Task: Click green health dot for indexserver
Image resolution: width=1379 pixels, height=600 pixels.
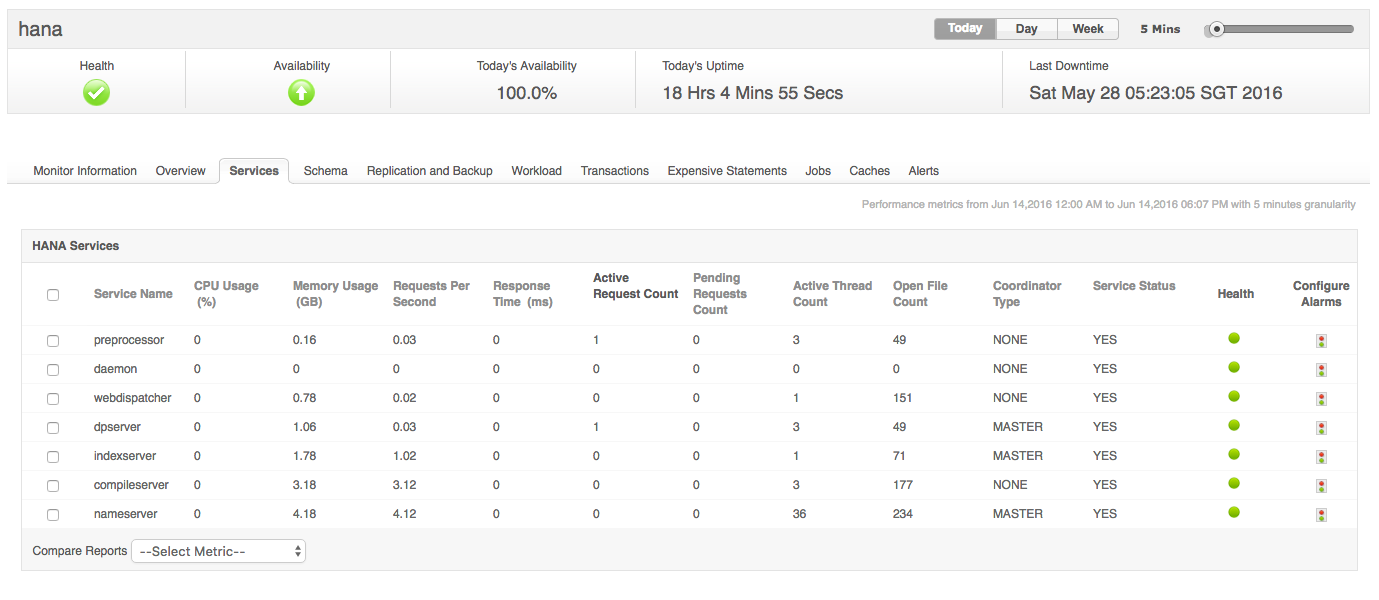Action: point(1234,454)
